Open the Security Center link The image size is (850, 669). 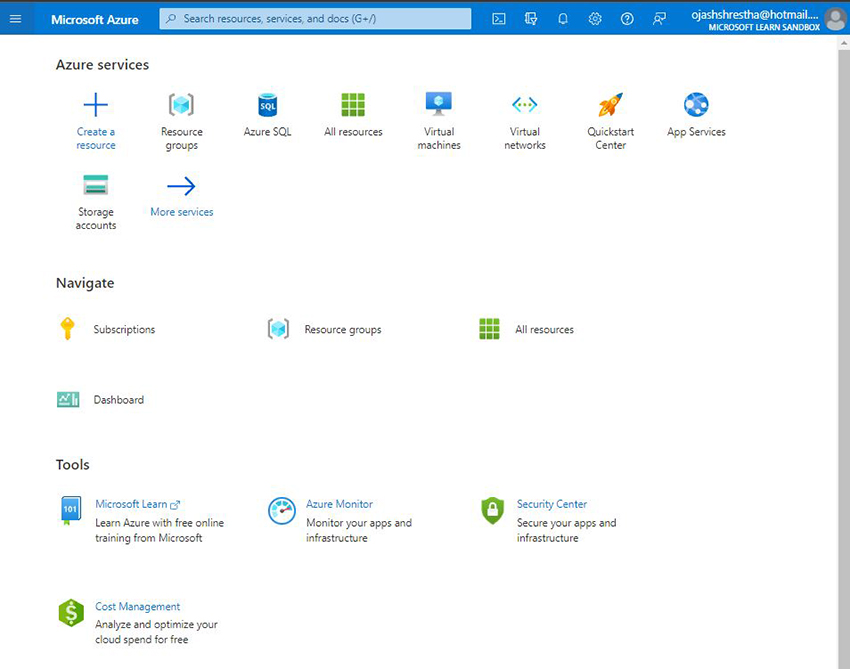pos(551,504)
